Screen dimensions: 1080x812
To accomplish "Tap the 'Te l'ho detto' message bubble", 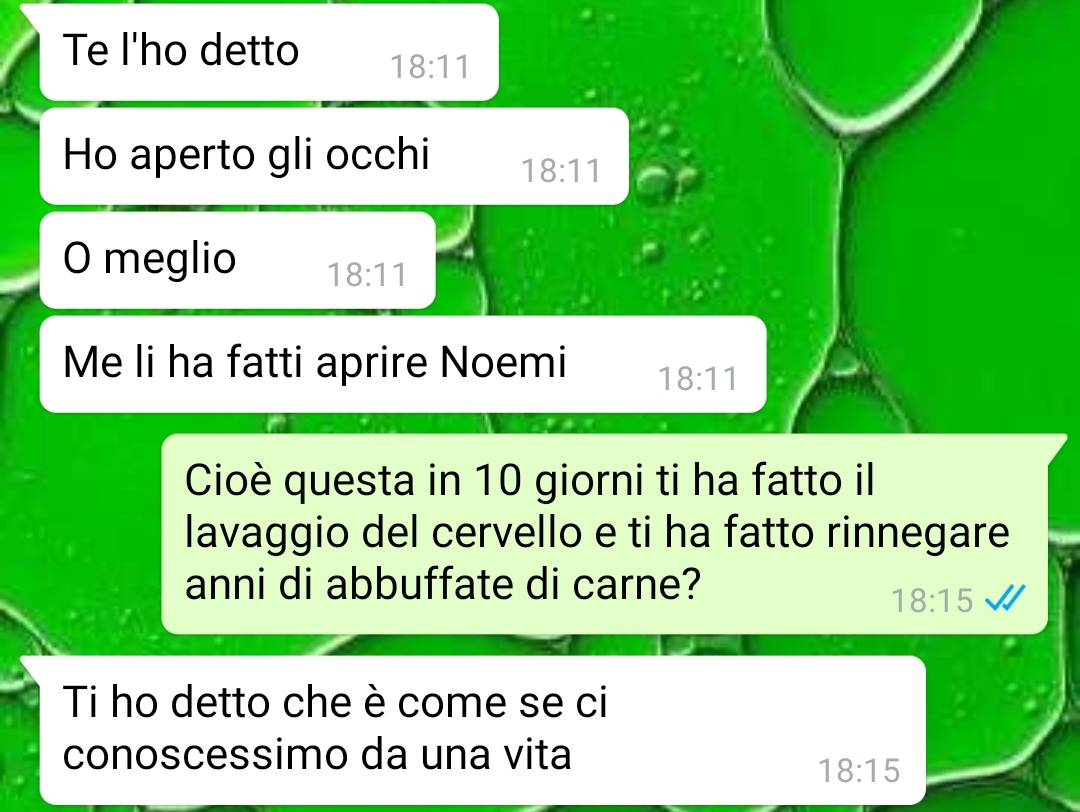I will (269, 52).
